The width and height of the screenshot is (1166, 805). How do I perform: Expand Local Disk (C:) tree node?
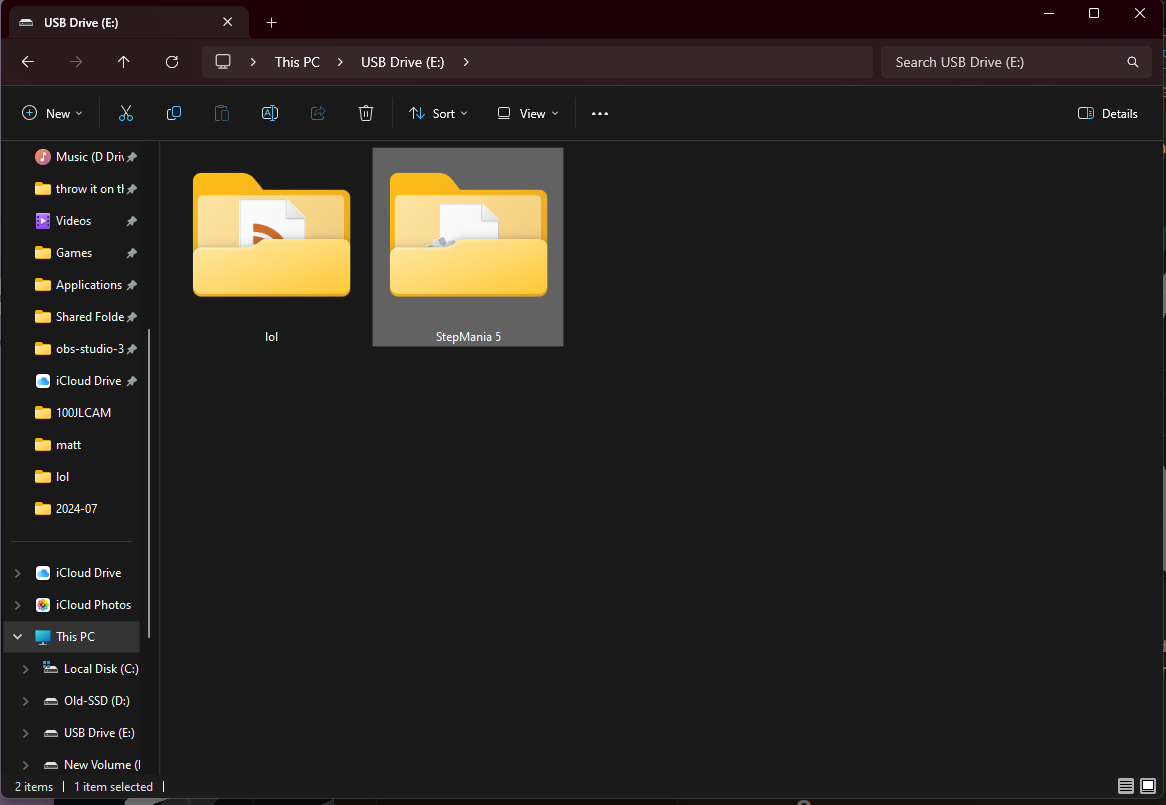coord(26,669)
